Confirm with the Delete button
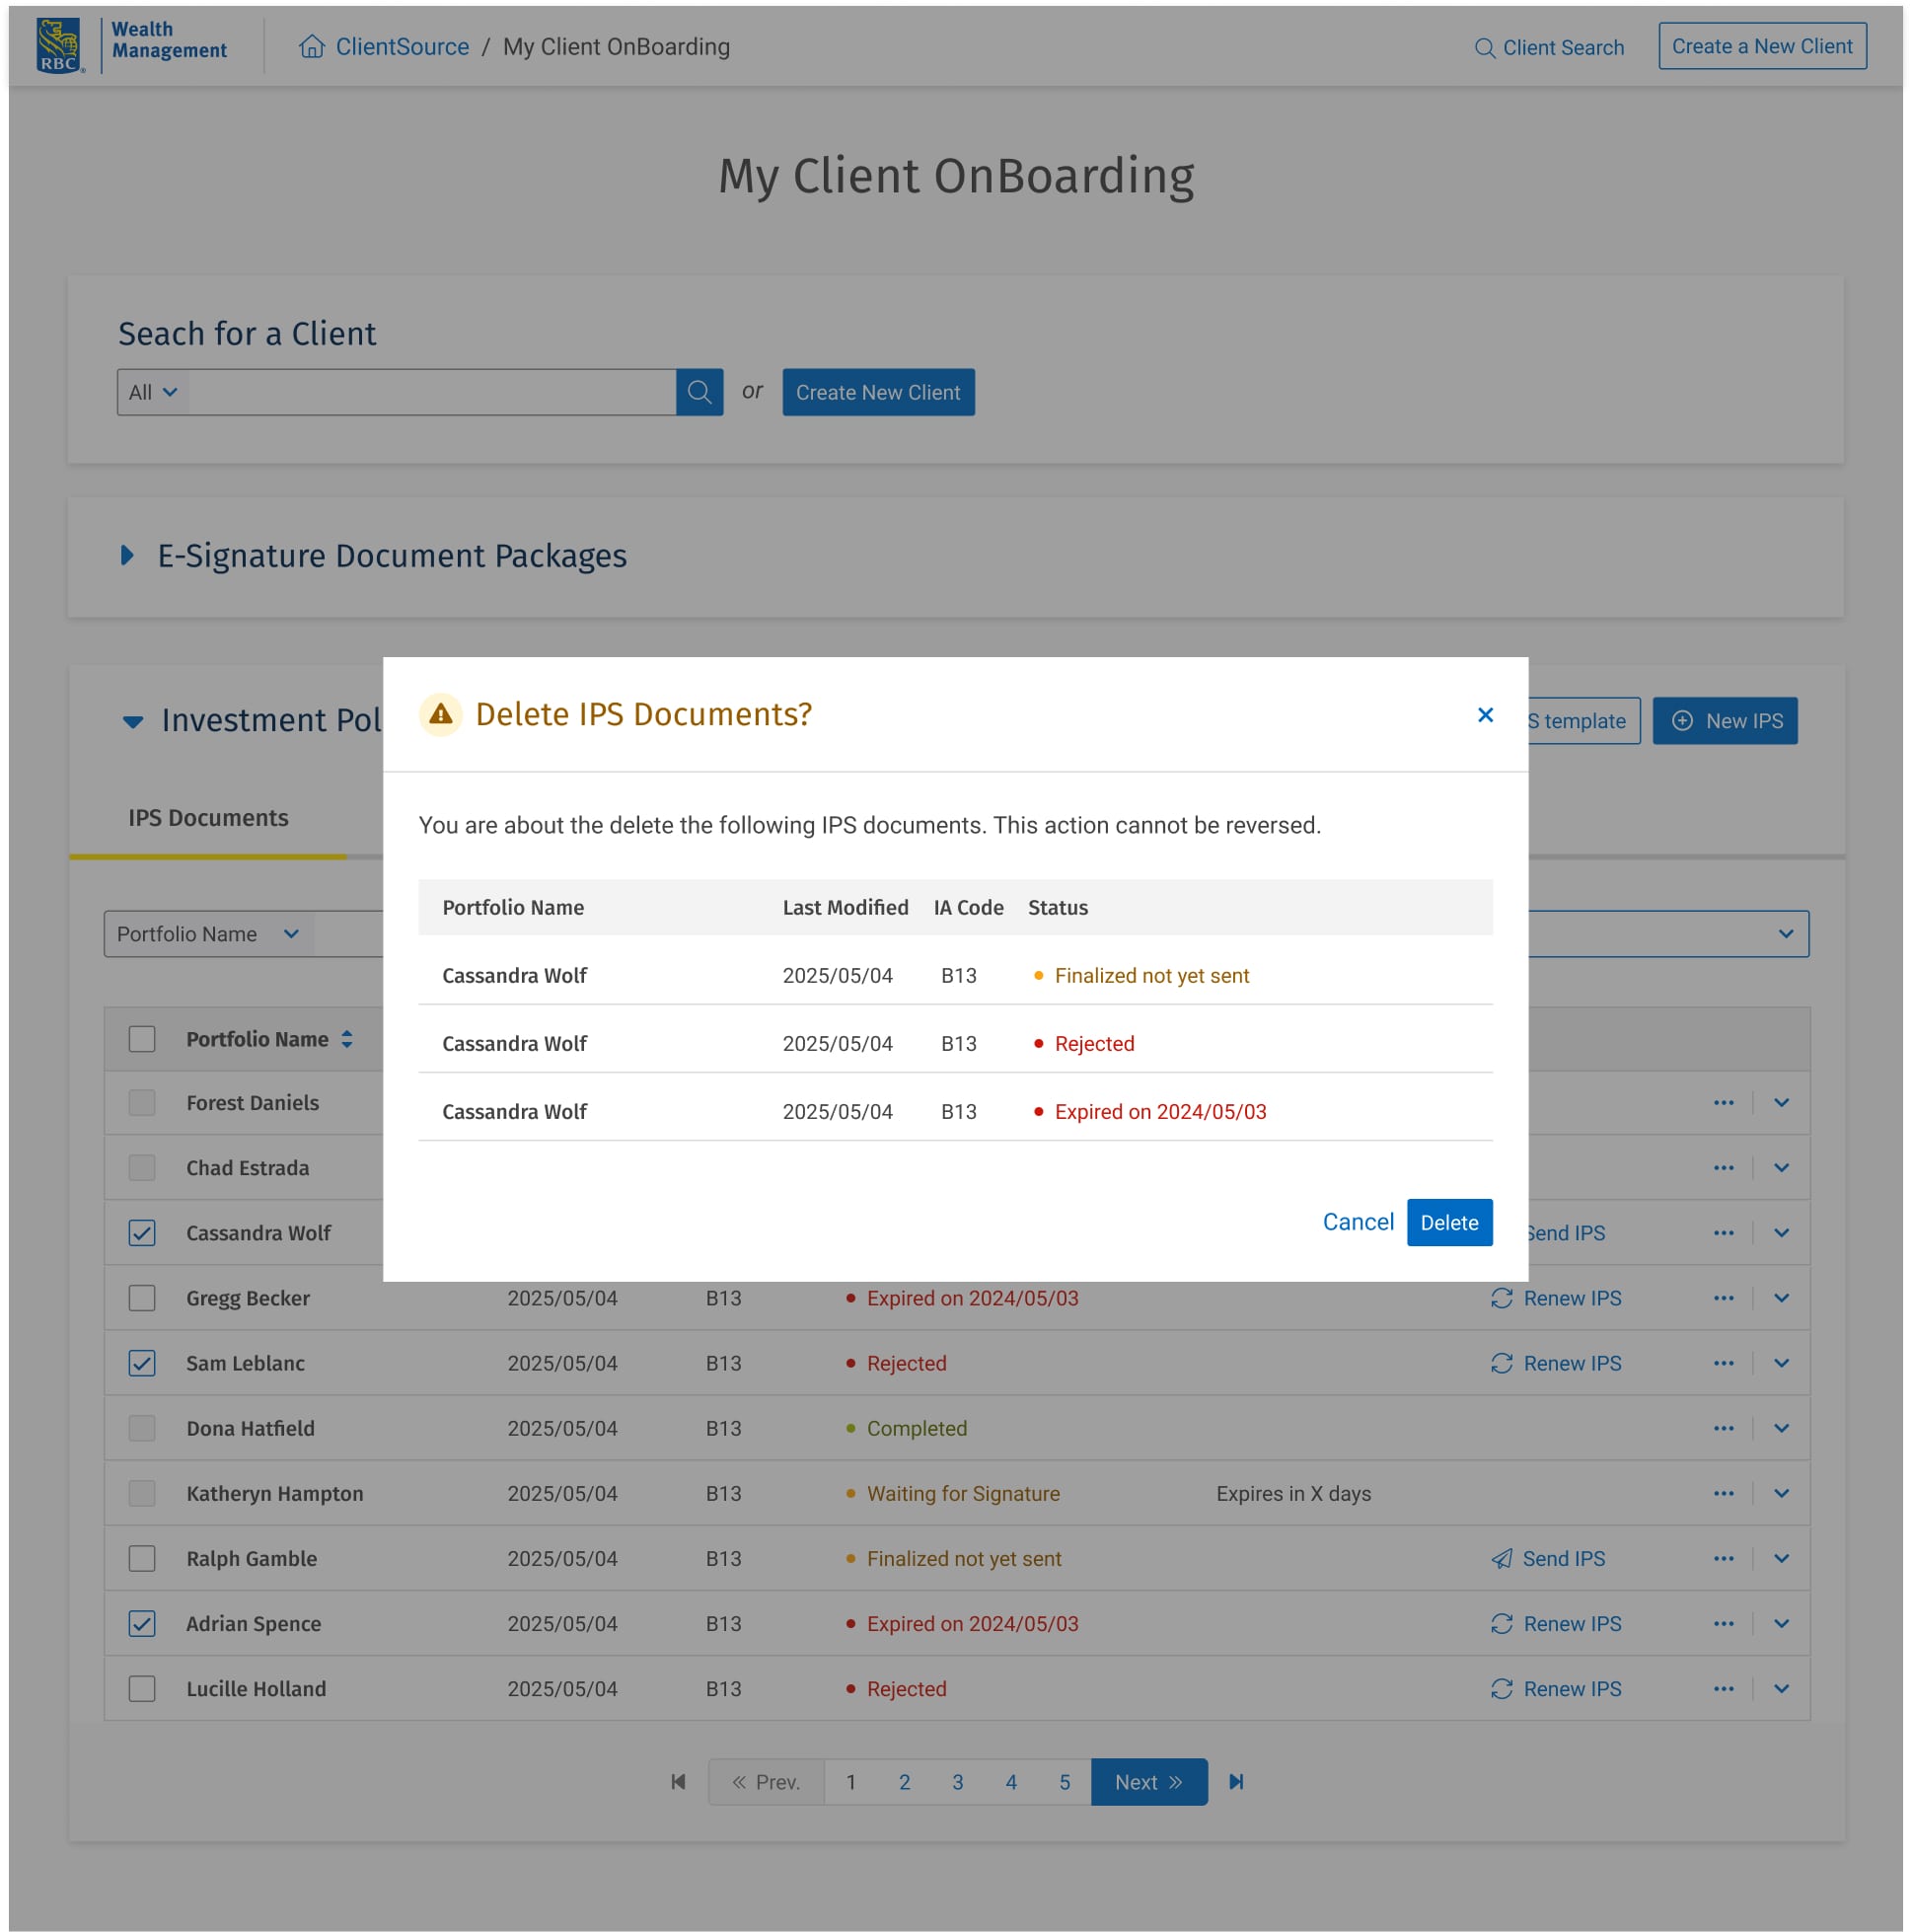1912x1932 pixels. (x=1449, y=1222)
